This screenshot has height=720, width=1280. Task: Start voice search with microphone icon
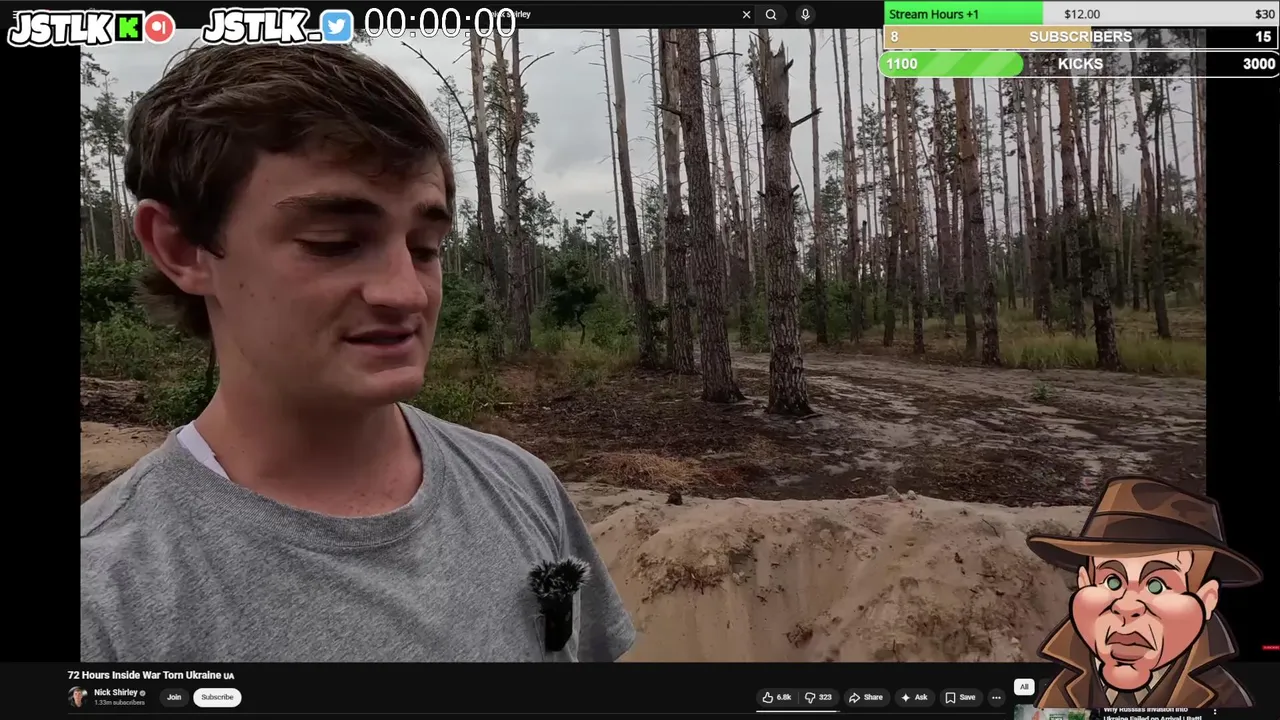tap(805, 14)
